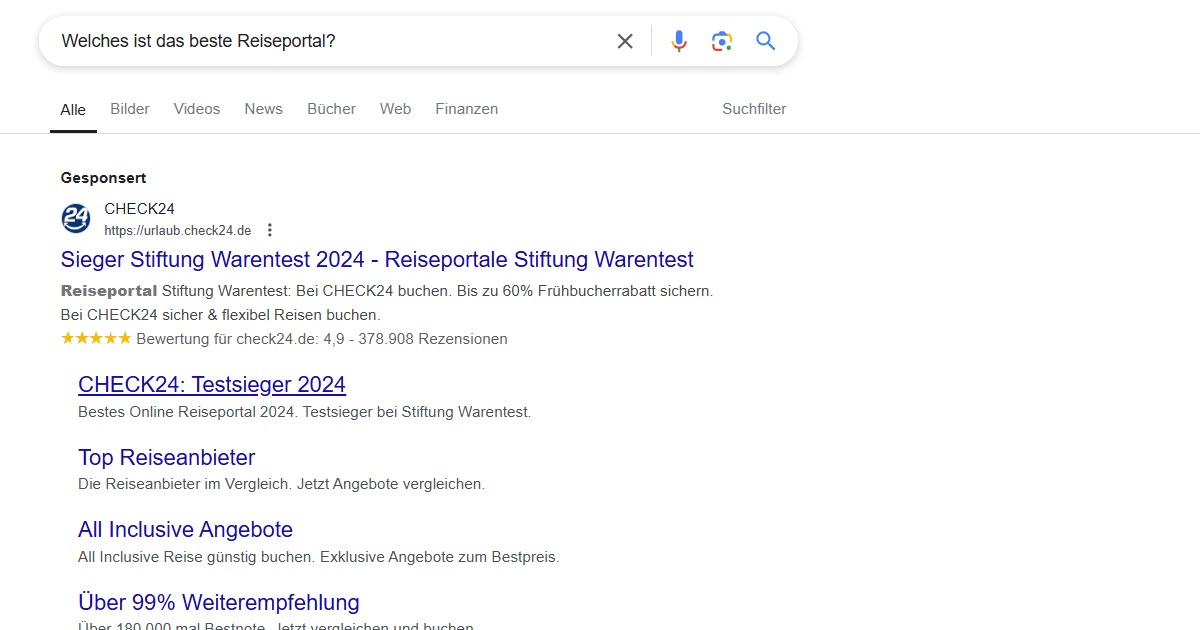Click the CHECK24 logo favicon

pyautogui.click(x=76, y=218)
